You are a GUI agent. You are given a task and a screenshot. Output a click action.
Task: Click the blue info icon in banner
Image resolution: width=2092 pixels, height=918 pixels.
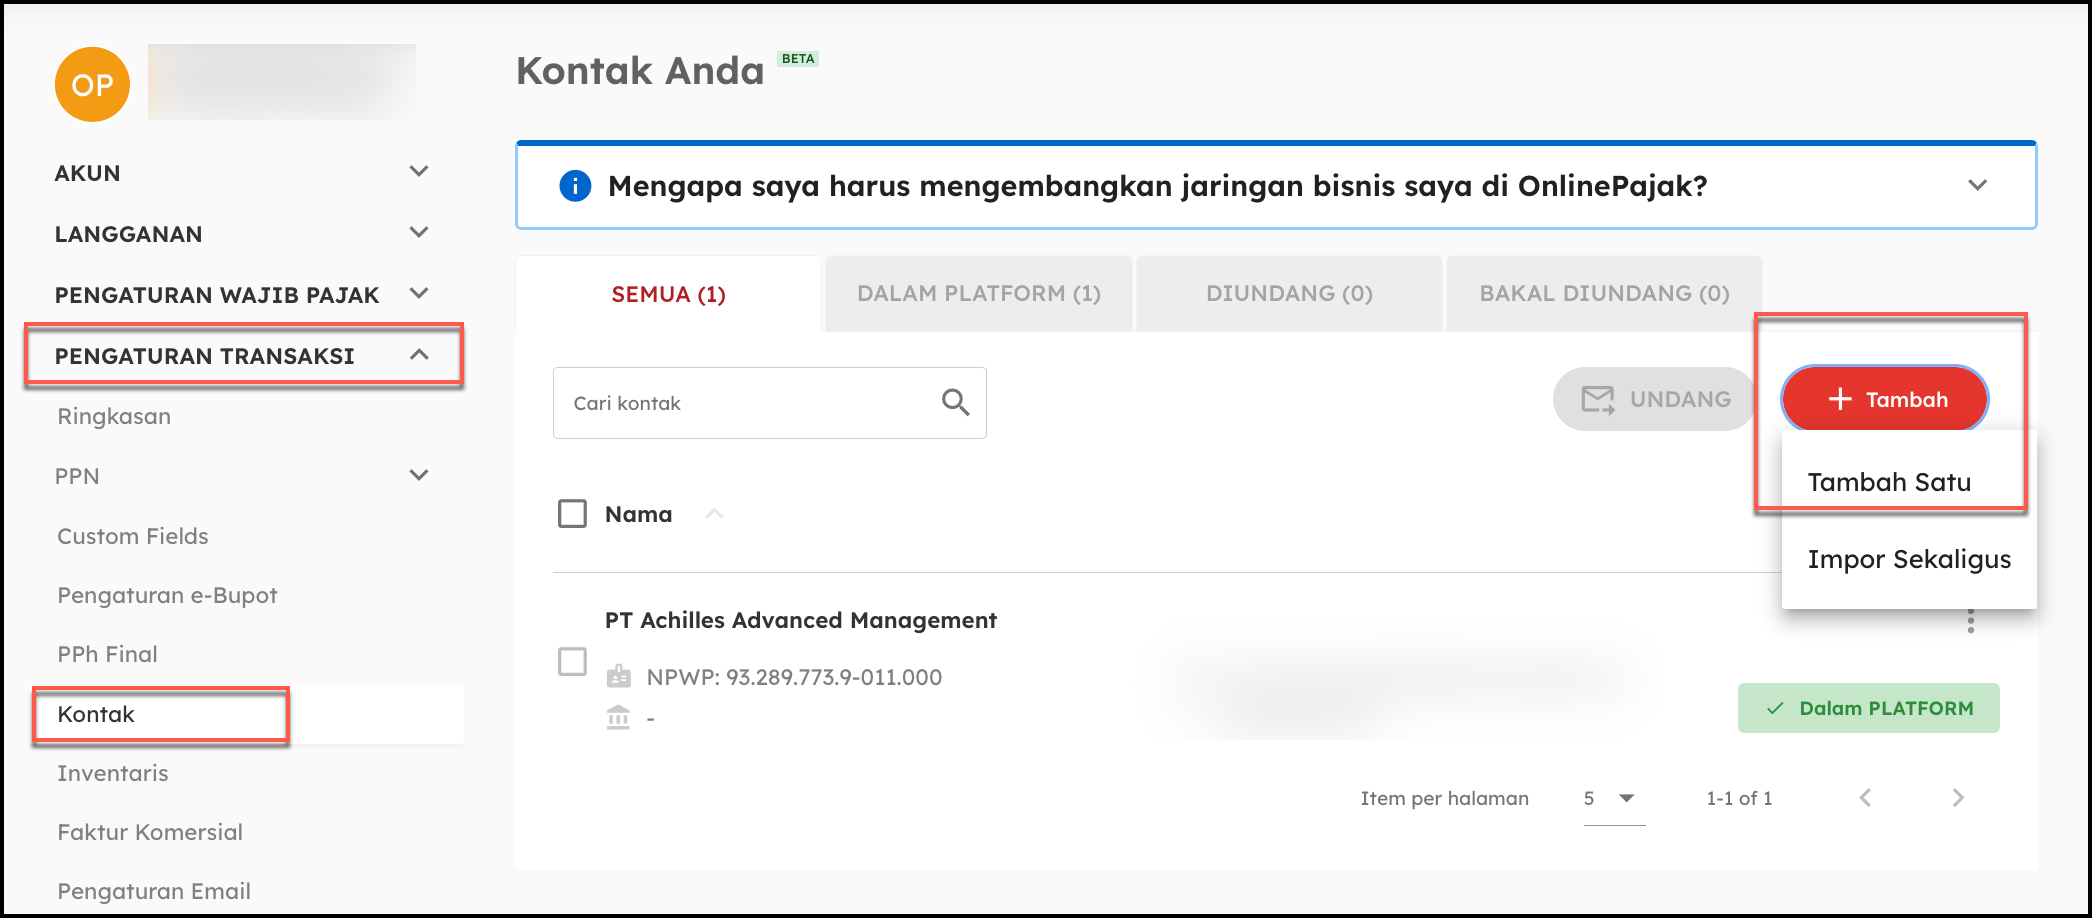[x=575, y=186]
